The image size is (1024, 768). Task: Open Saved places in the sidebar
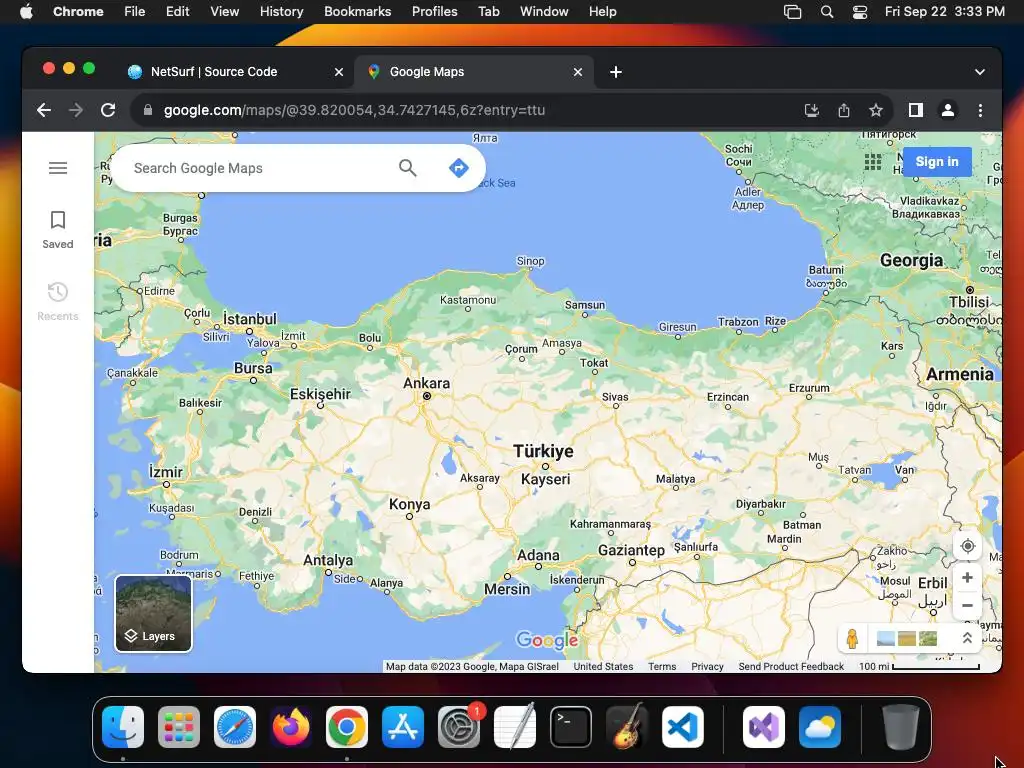(x=58, y=229)
